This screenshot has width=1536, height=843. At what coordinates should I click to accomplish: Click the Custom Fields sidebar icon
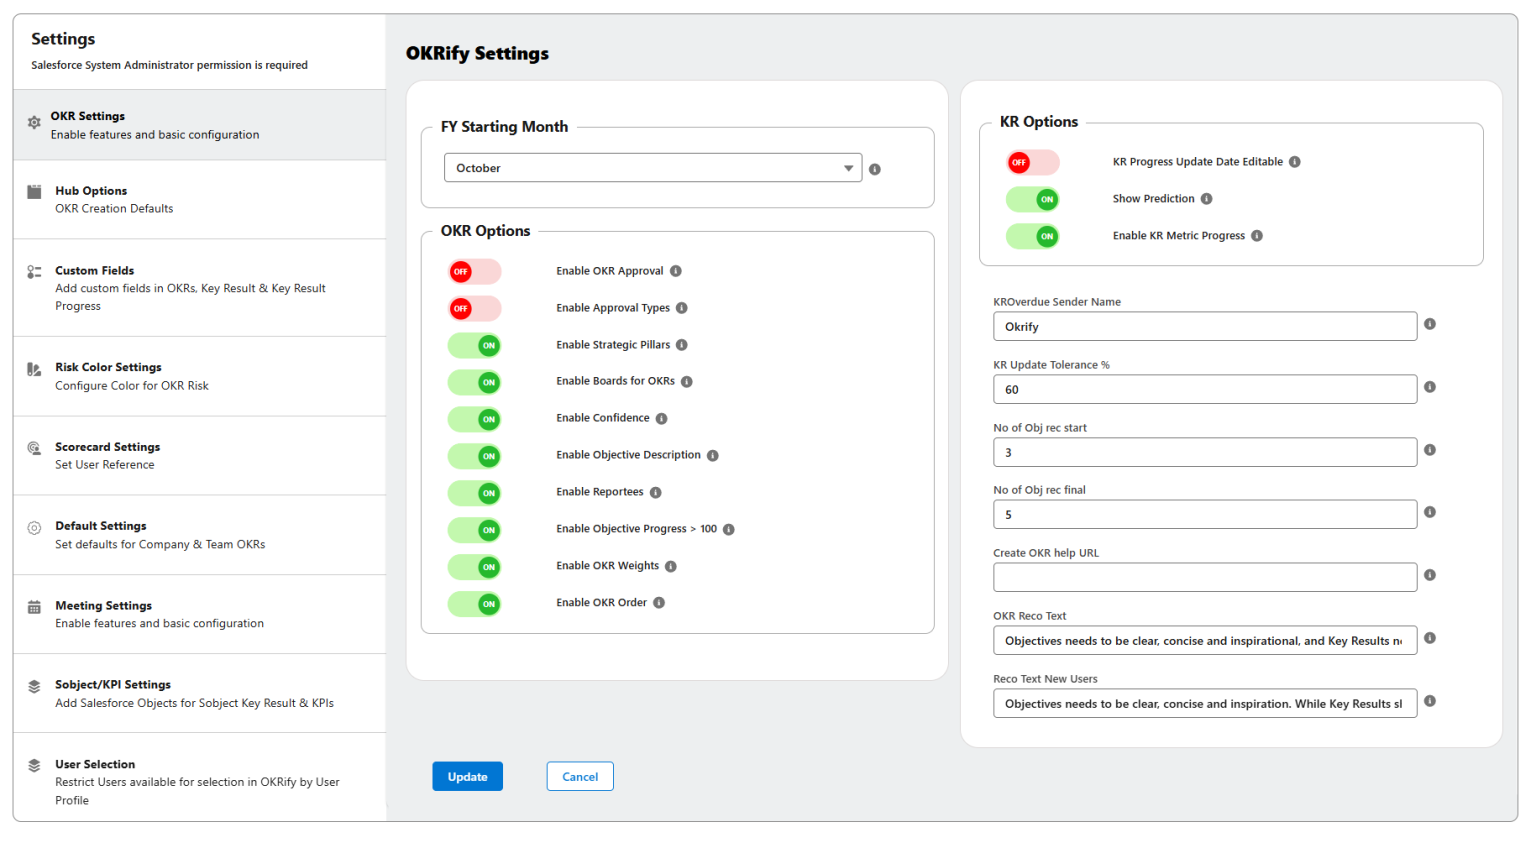click(34, 273)
